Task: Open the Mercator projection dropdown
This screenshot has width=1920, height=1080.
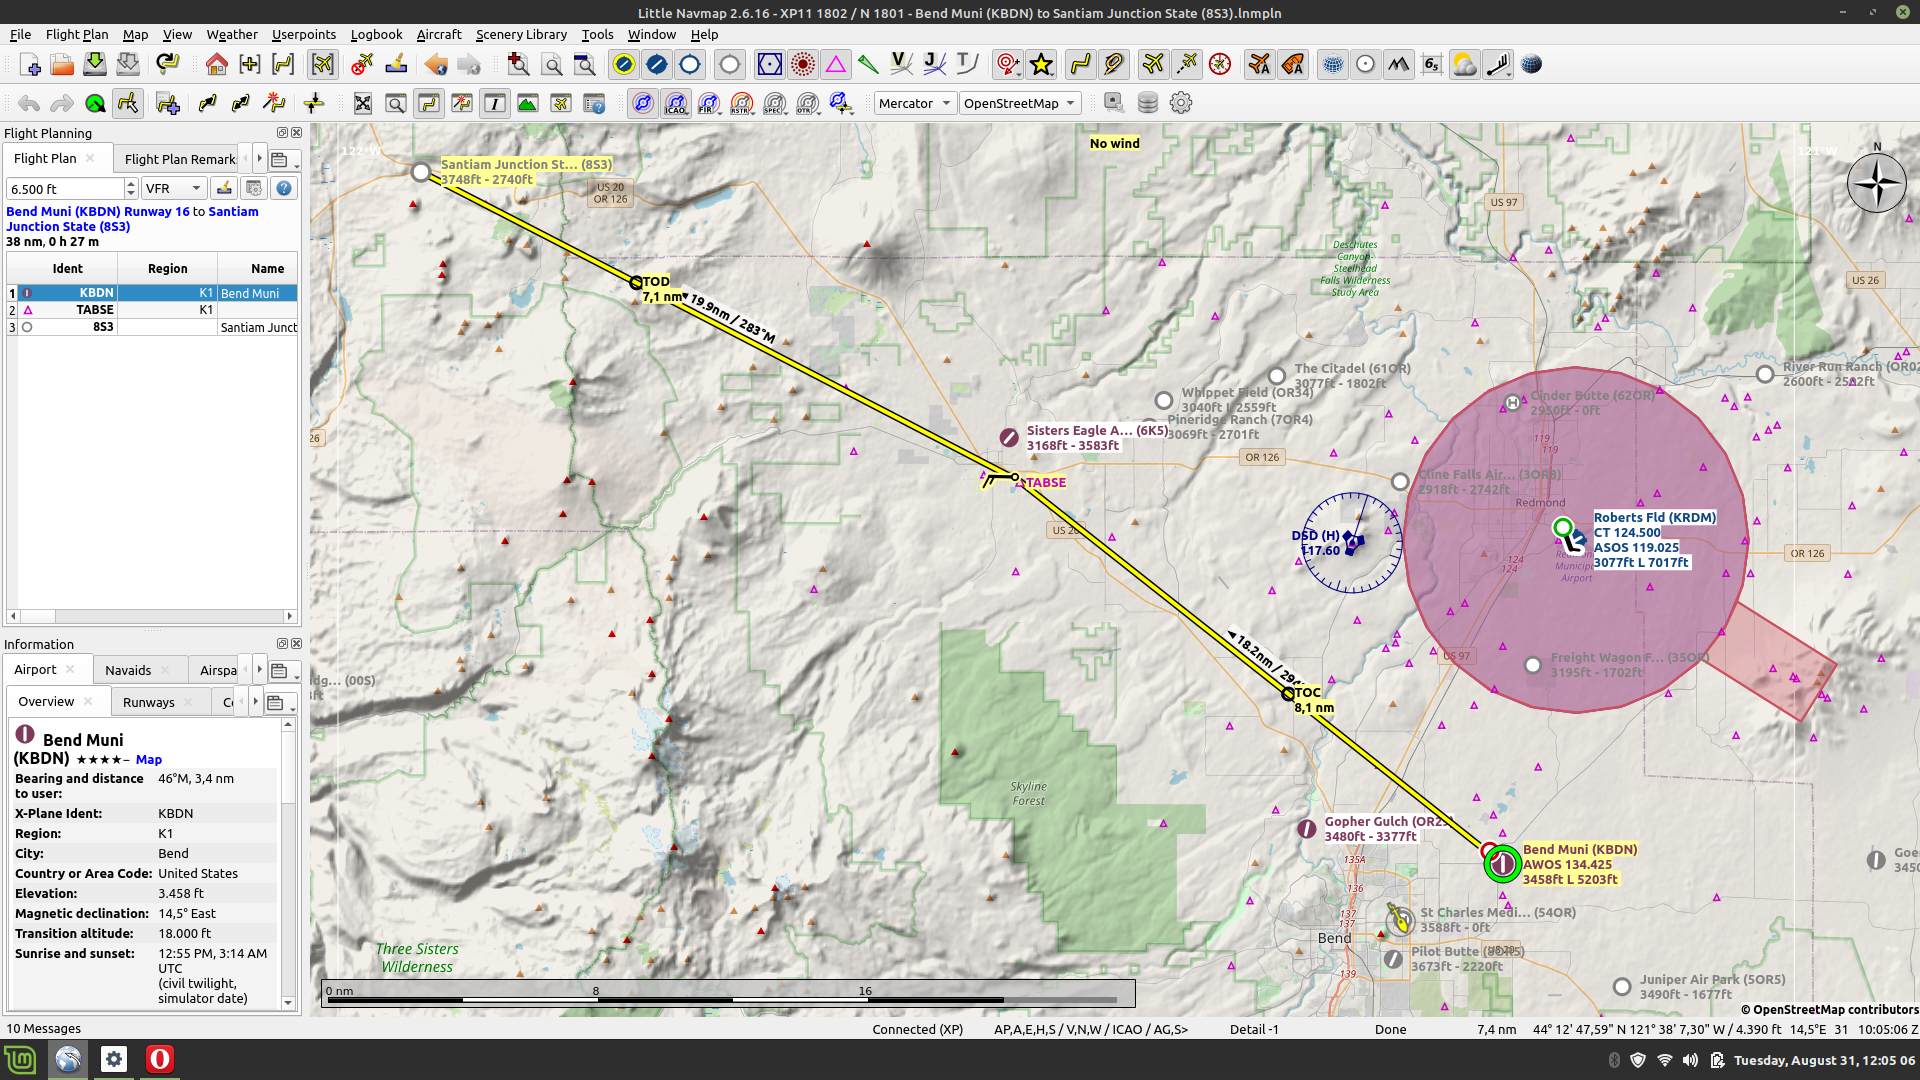Action: (x=914, y=103)
